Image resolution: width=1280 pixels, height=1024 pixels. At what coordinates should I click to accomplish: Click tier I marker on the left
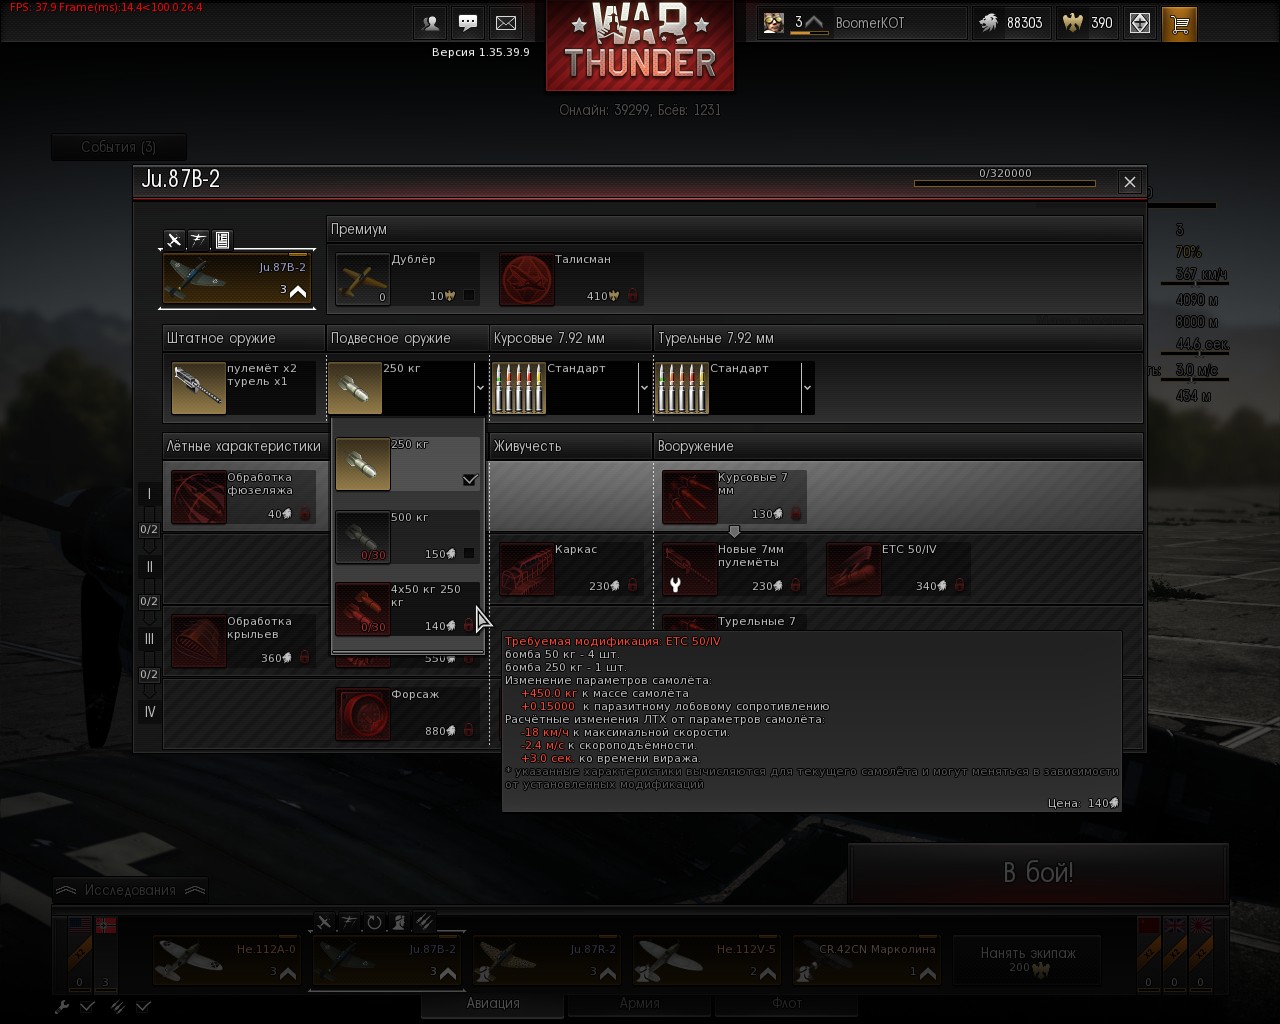149,494
